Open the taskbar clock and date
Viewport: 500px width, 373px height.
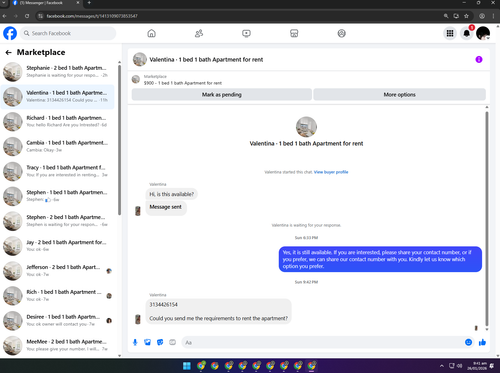point(477,366)
